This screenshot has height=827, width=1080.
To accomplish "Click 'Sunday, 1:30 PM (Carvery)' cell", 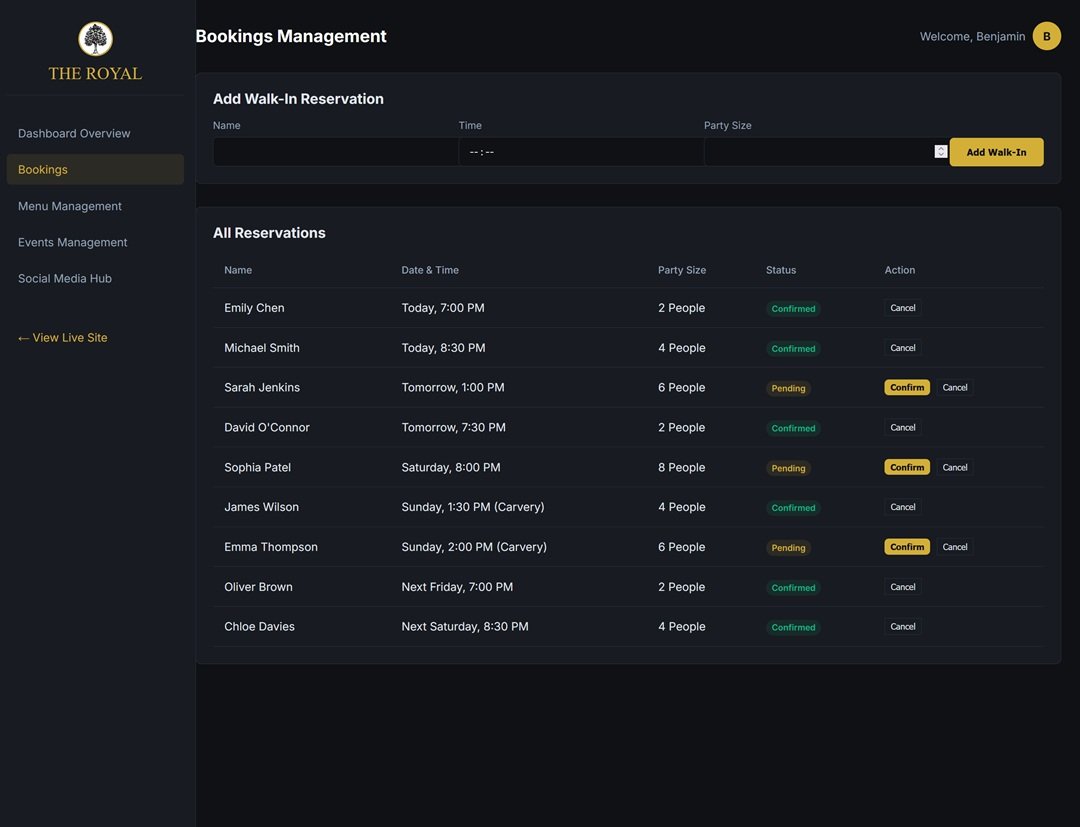I will point(473,507).
